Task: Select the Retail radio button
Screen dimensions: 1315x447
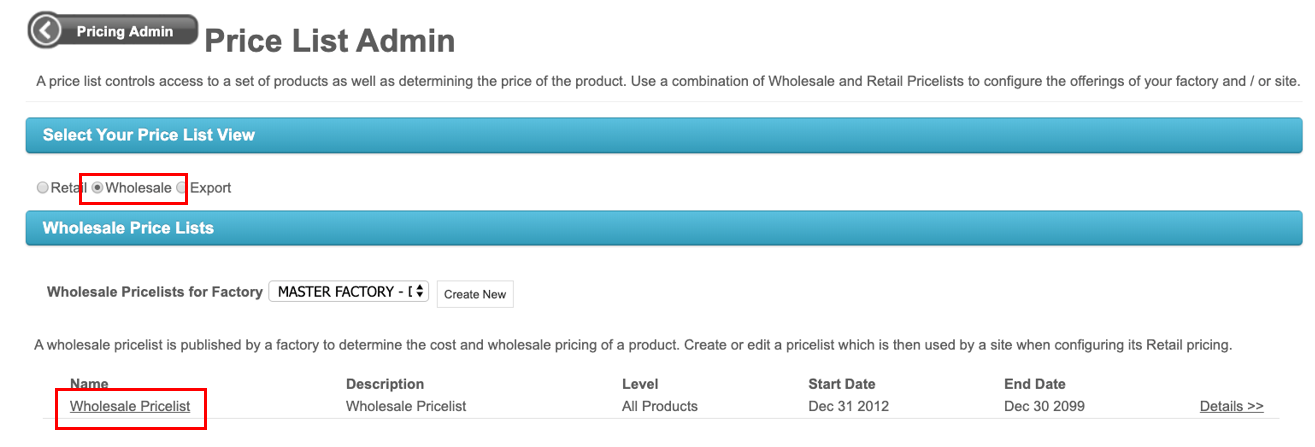Action: [43, 187]
